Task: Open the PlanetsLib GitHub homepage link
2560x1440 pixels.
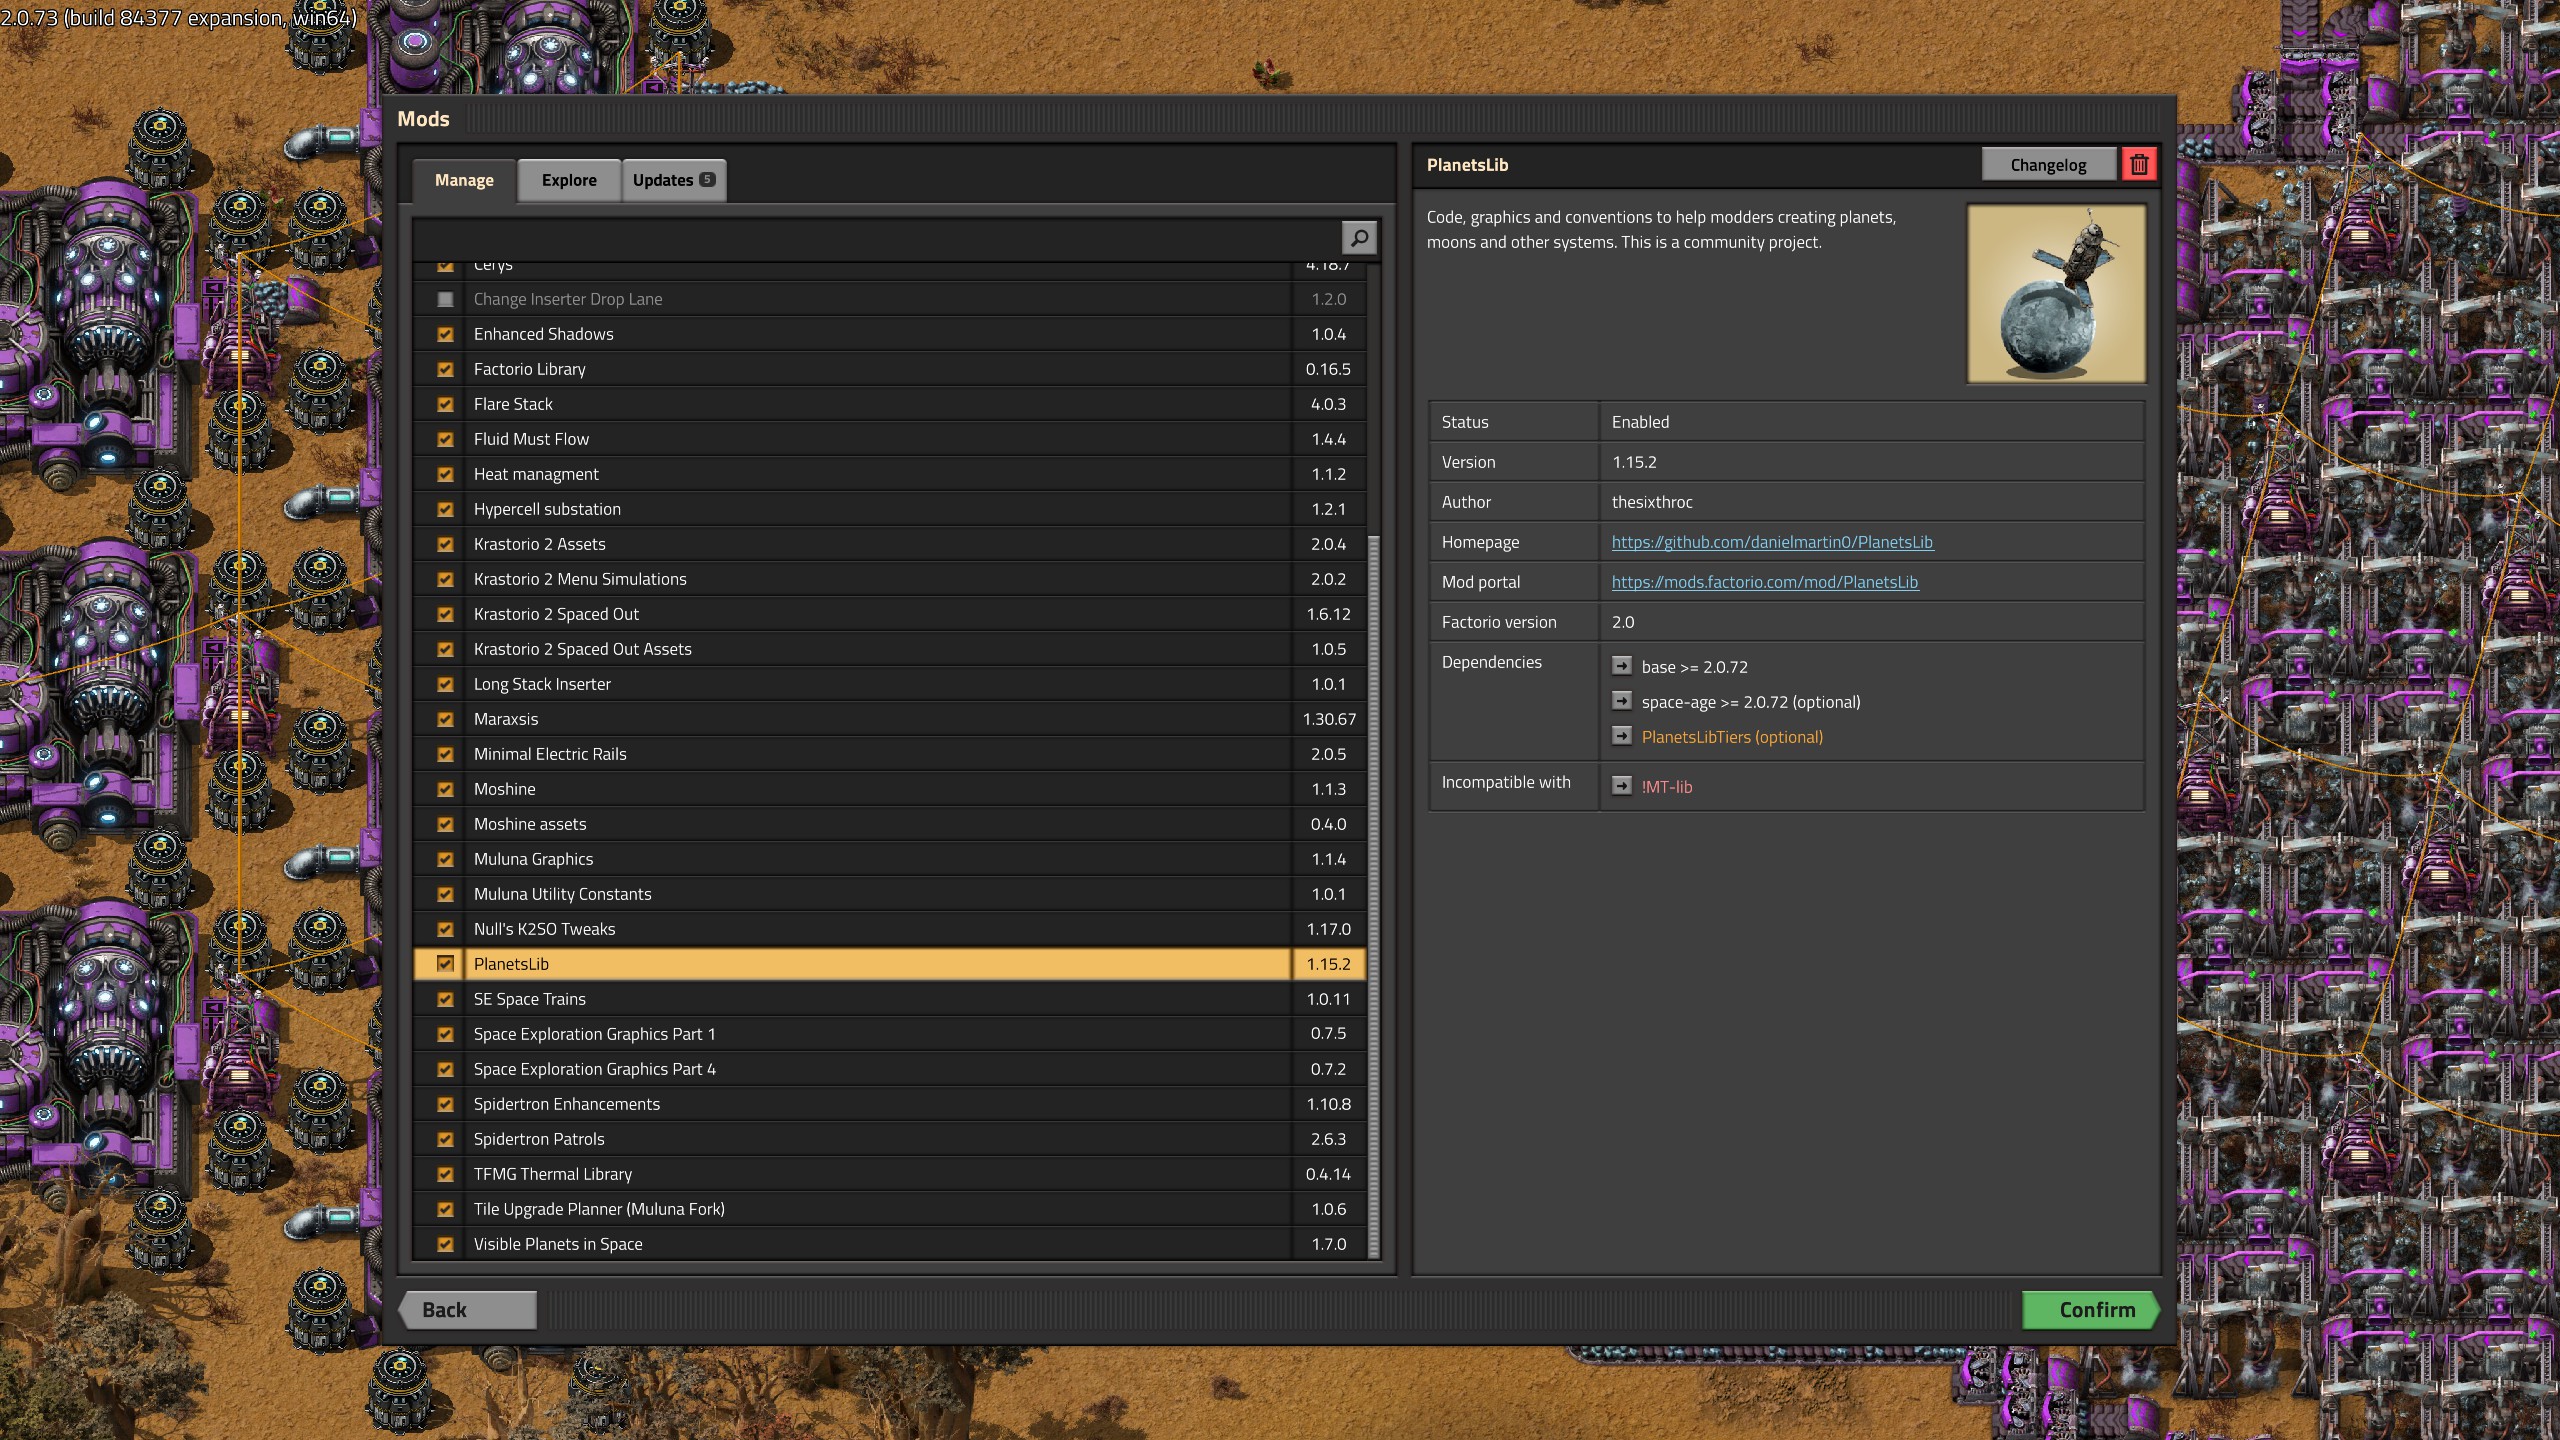Action: point(1772,542)
